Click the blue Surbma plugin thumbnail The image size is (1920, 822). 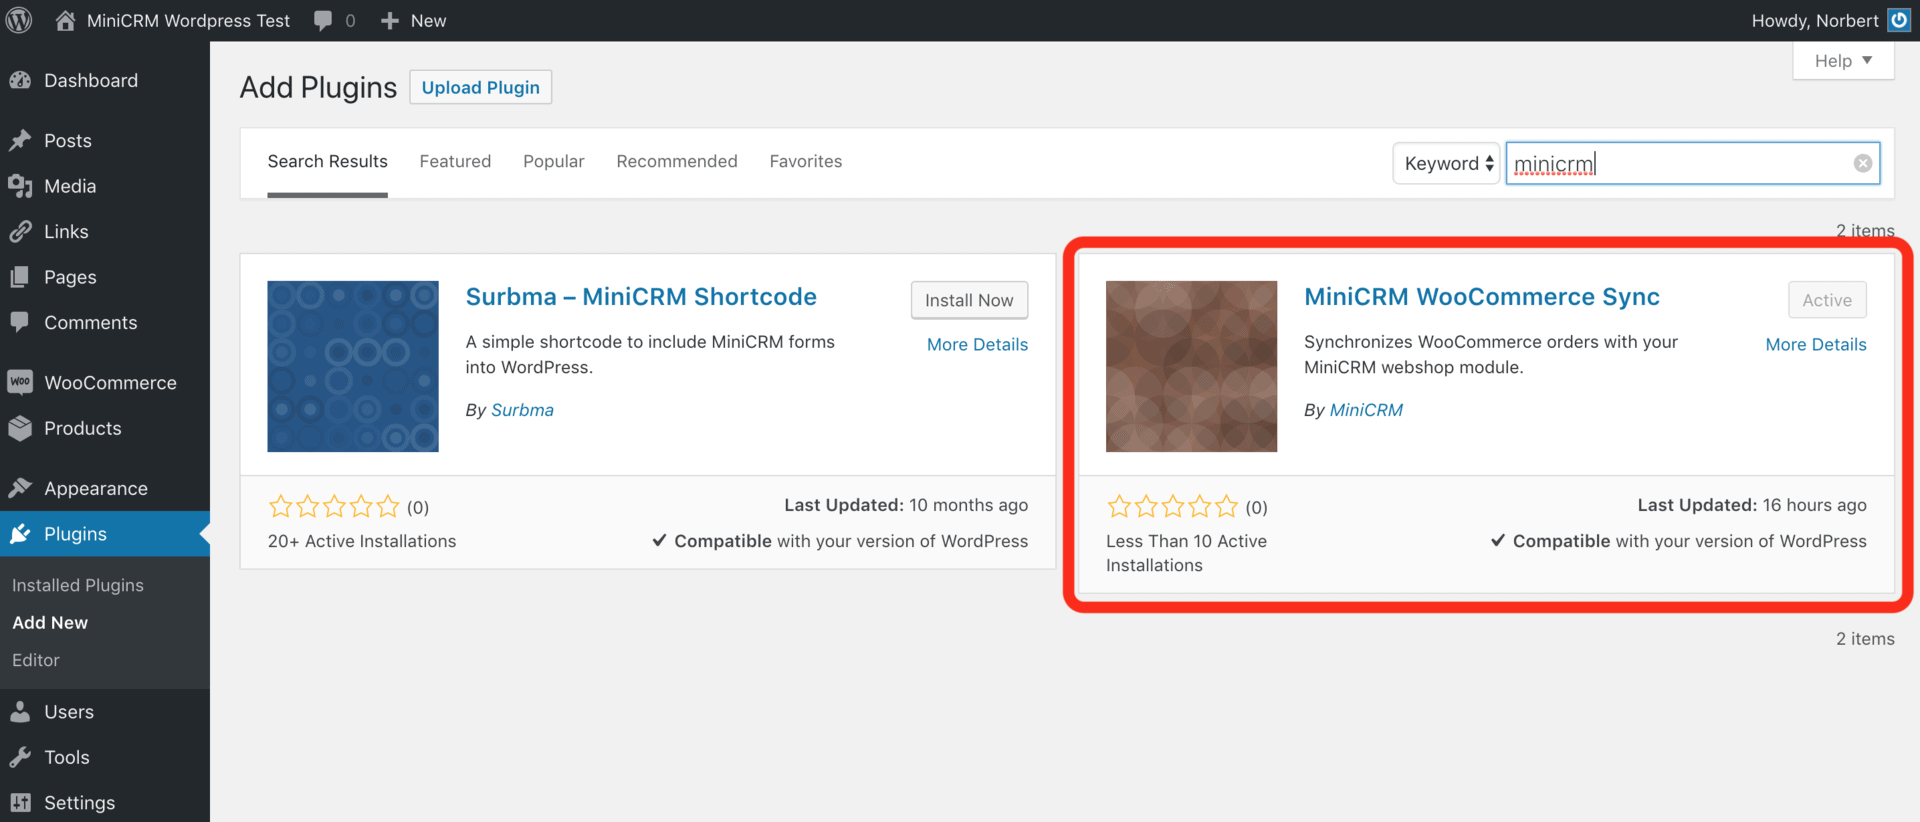pyautogui.click(x=353, y=366)
